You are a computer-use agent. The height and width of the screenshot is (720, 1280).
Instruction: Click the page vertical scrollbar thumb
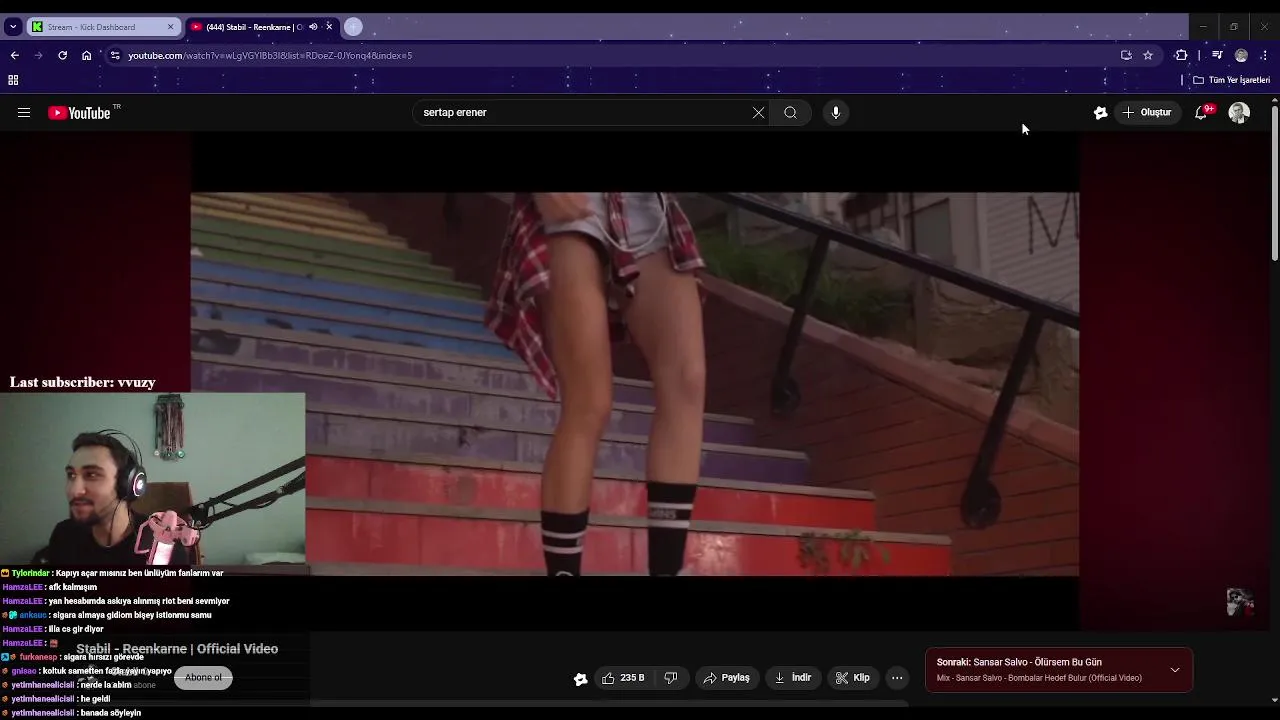[1274, 185]
